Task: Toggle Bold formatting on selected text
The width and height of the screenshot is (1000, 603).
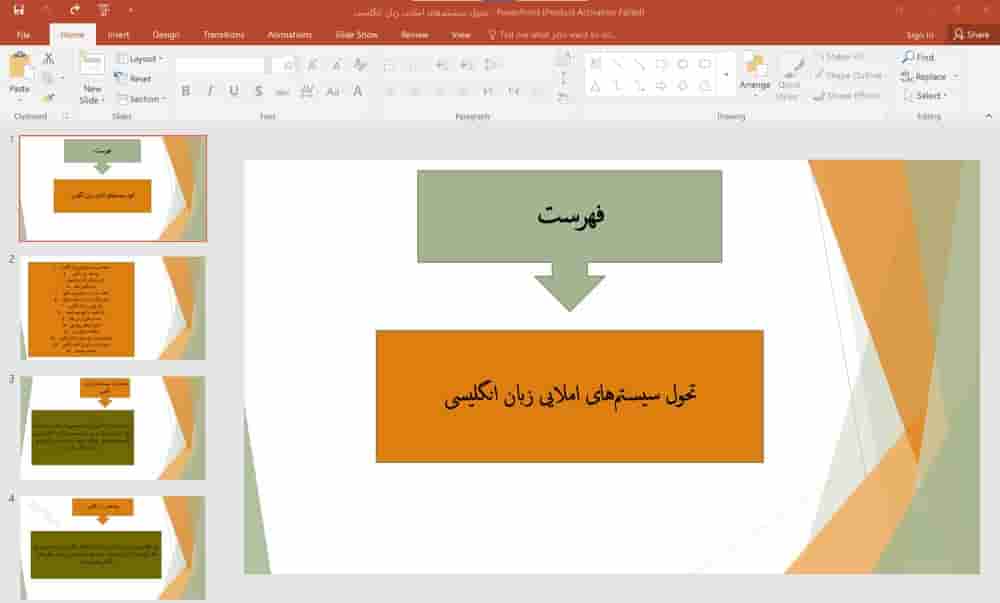Action: 187,90
